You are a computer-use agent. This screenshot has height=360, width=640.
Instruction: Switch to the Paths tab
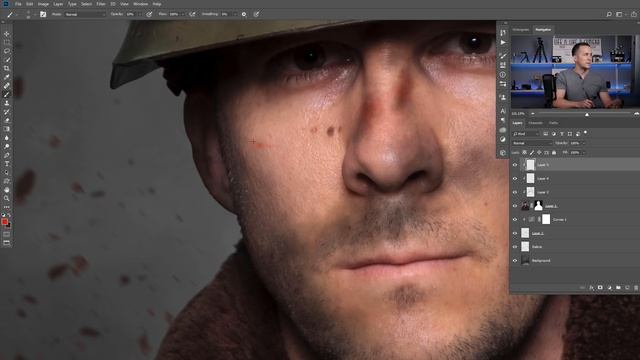[x=553, y=123]
